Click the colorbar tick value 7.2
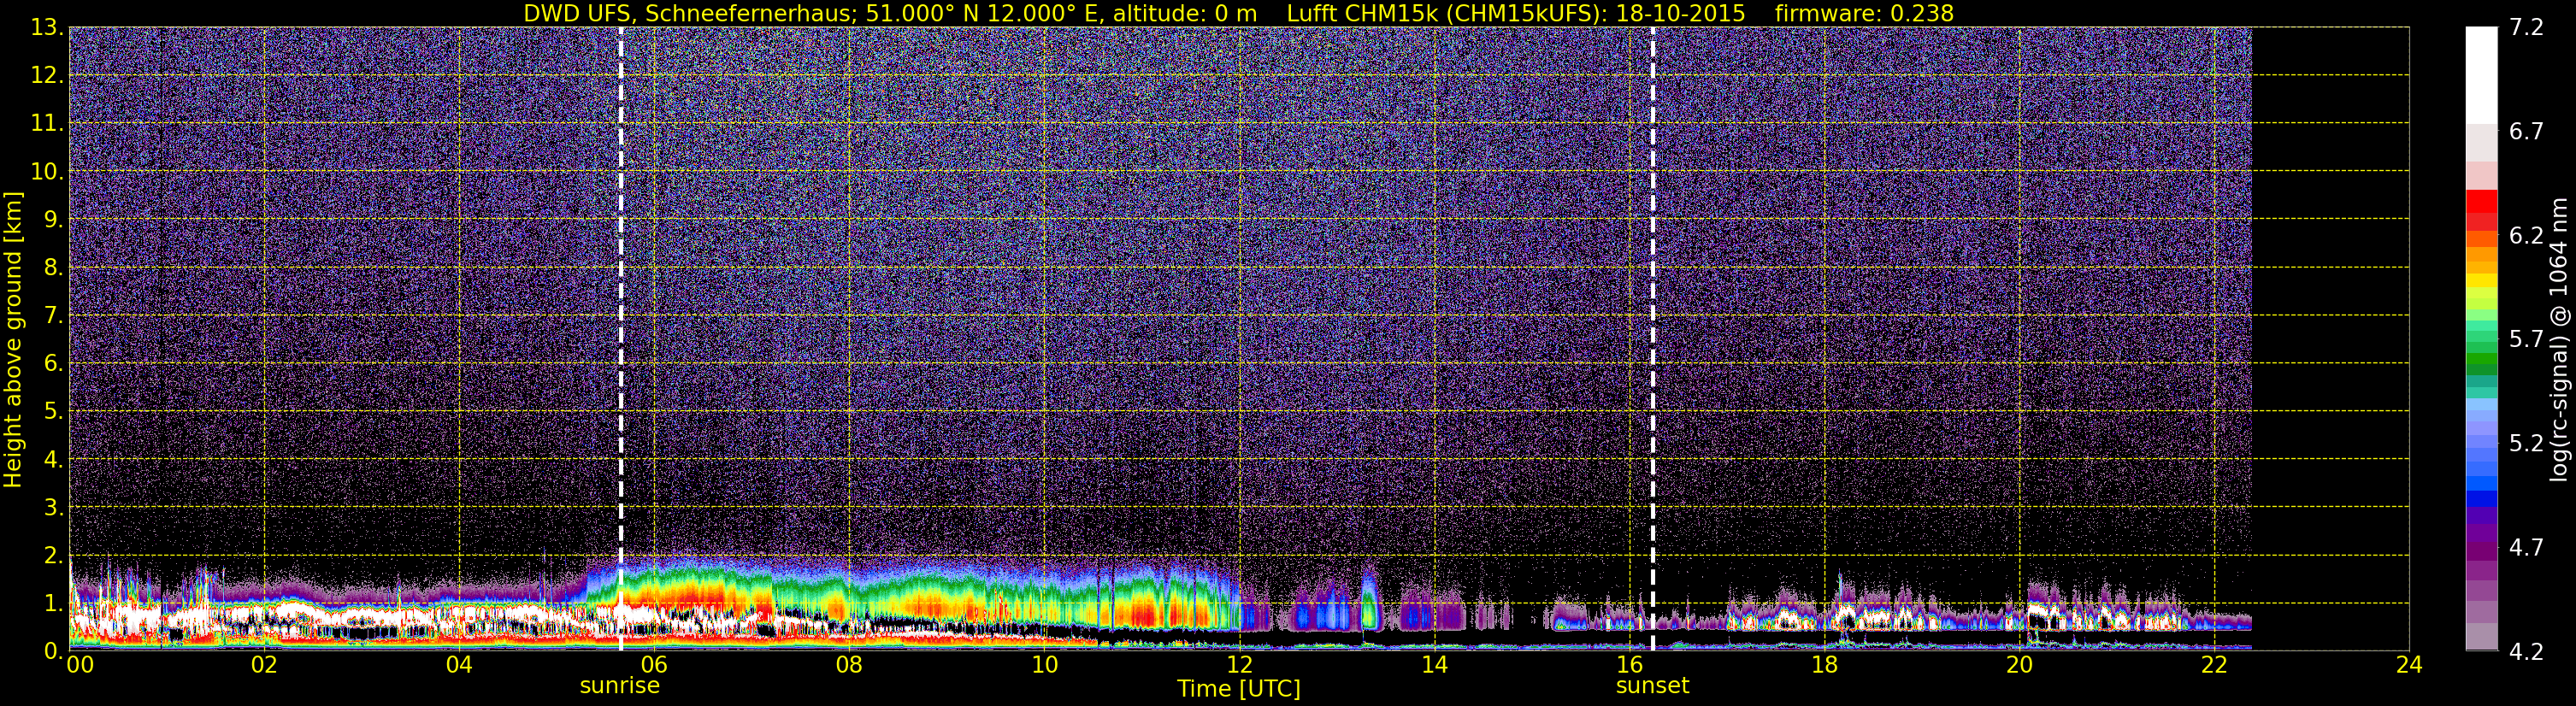The height and width of the screenshot is (706, 2576). click(2526, 28)
